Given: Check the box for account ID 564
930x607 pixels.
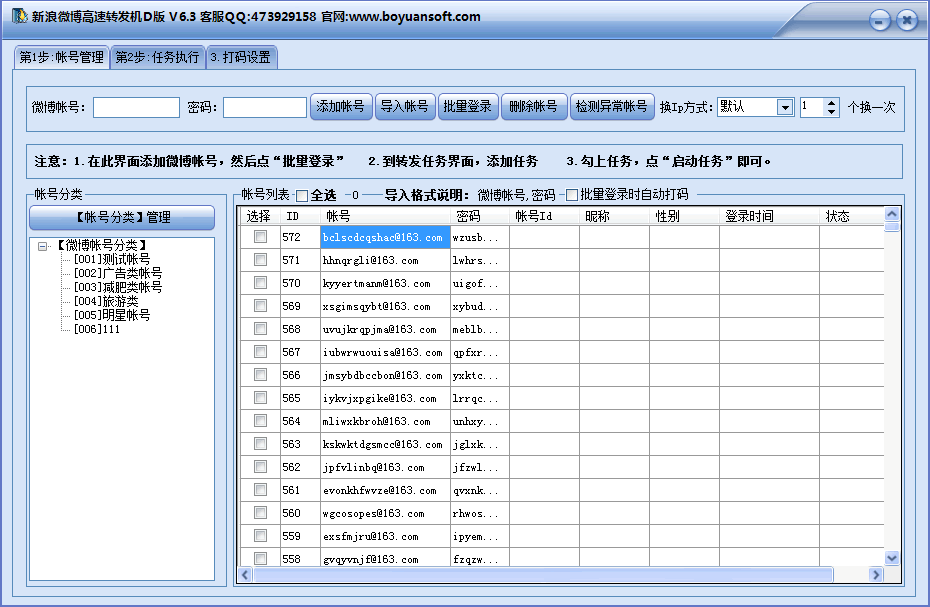Looking at the screenshot, I should [260, 421].
